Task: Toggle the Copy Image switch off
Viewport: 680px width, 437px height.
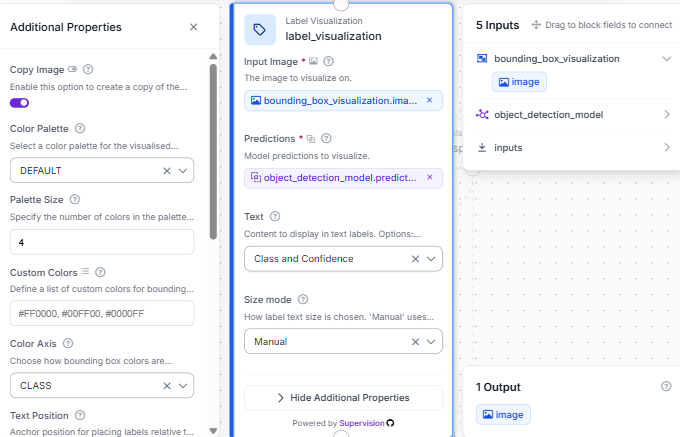Action: pos(20,103)
